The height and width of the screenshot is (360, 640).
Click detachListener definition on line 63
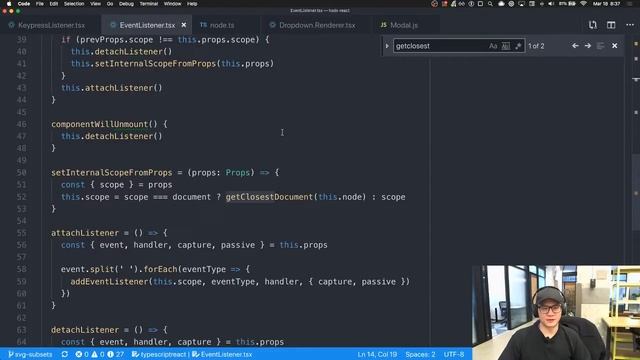tap(85, 330)
